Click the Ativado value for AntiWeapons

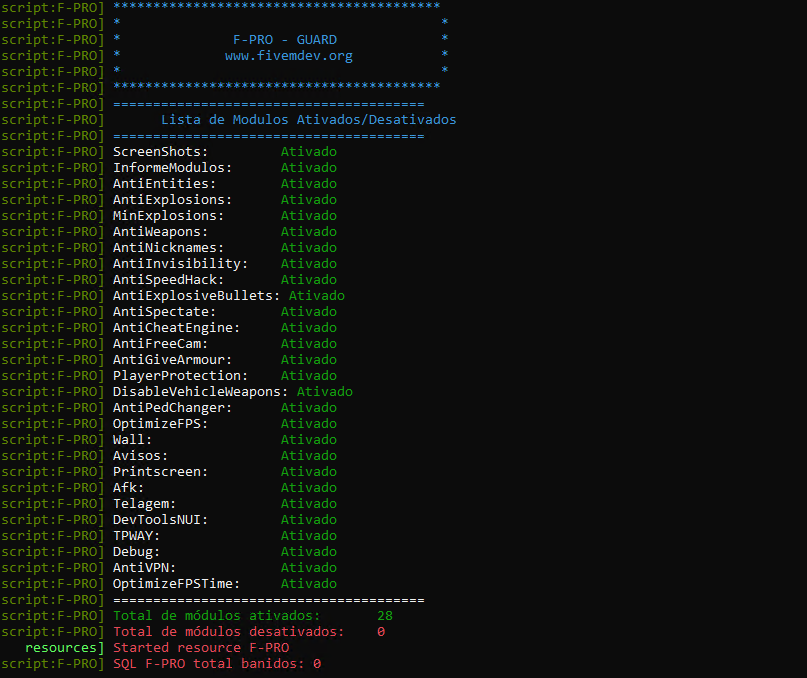pos(308,232)
